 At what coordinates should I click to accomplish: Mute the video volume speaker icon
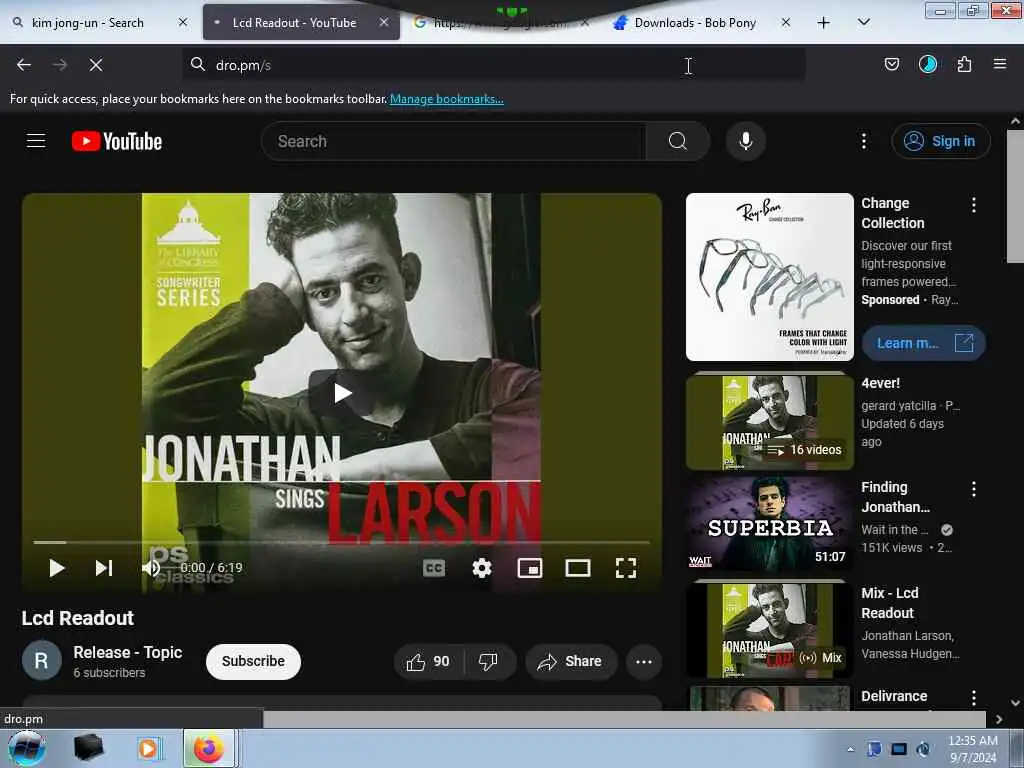click(x=151, y=568)
